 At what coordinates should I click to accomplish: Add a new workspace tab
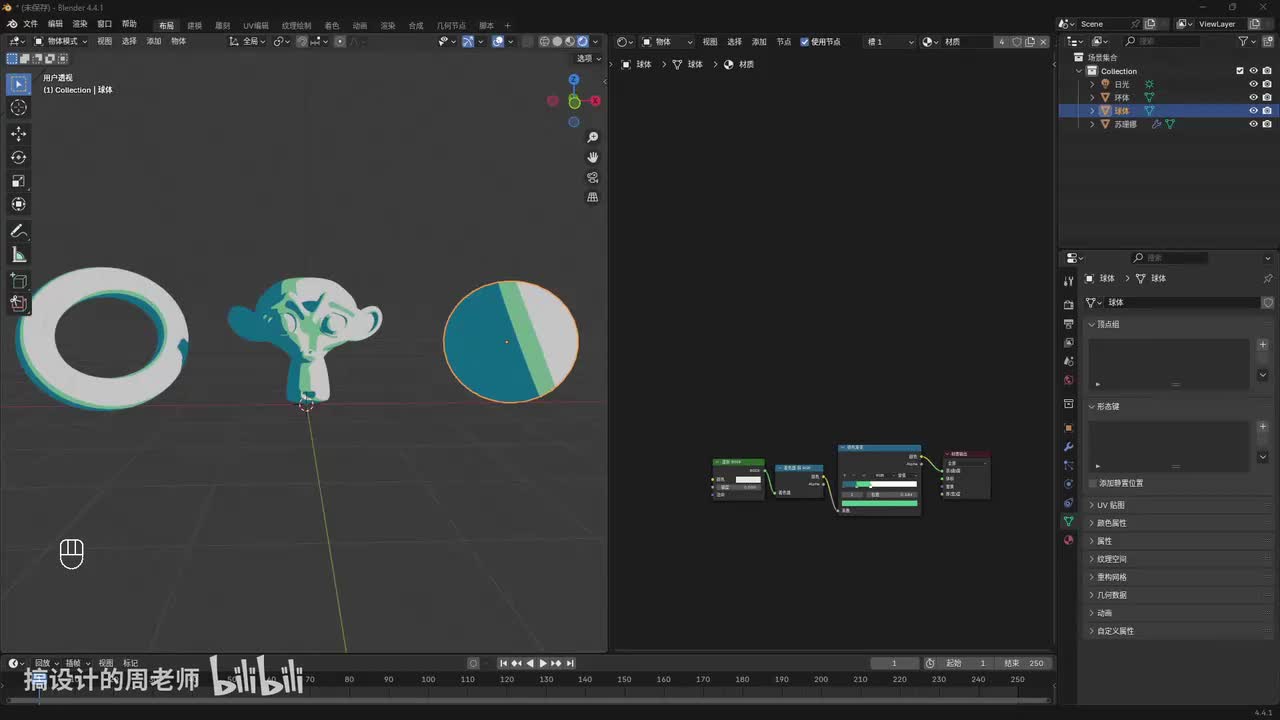tap(507, 25)
